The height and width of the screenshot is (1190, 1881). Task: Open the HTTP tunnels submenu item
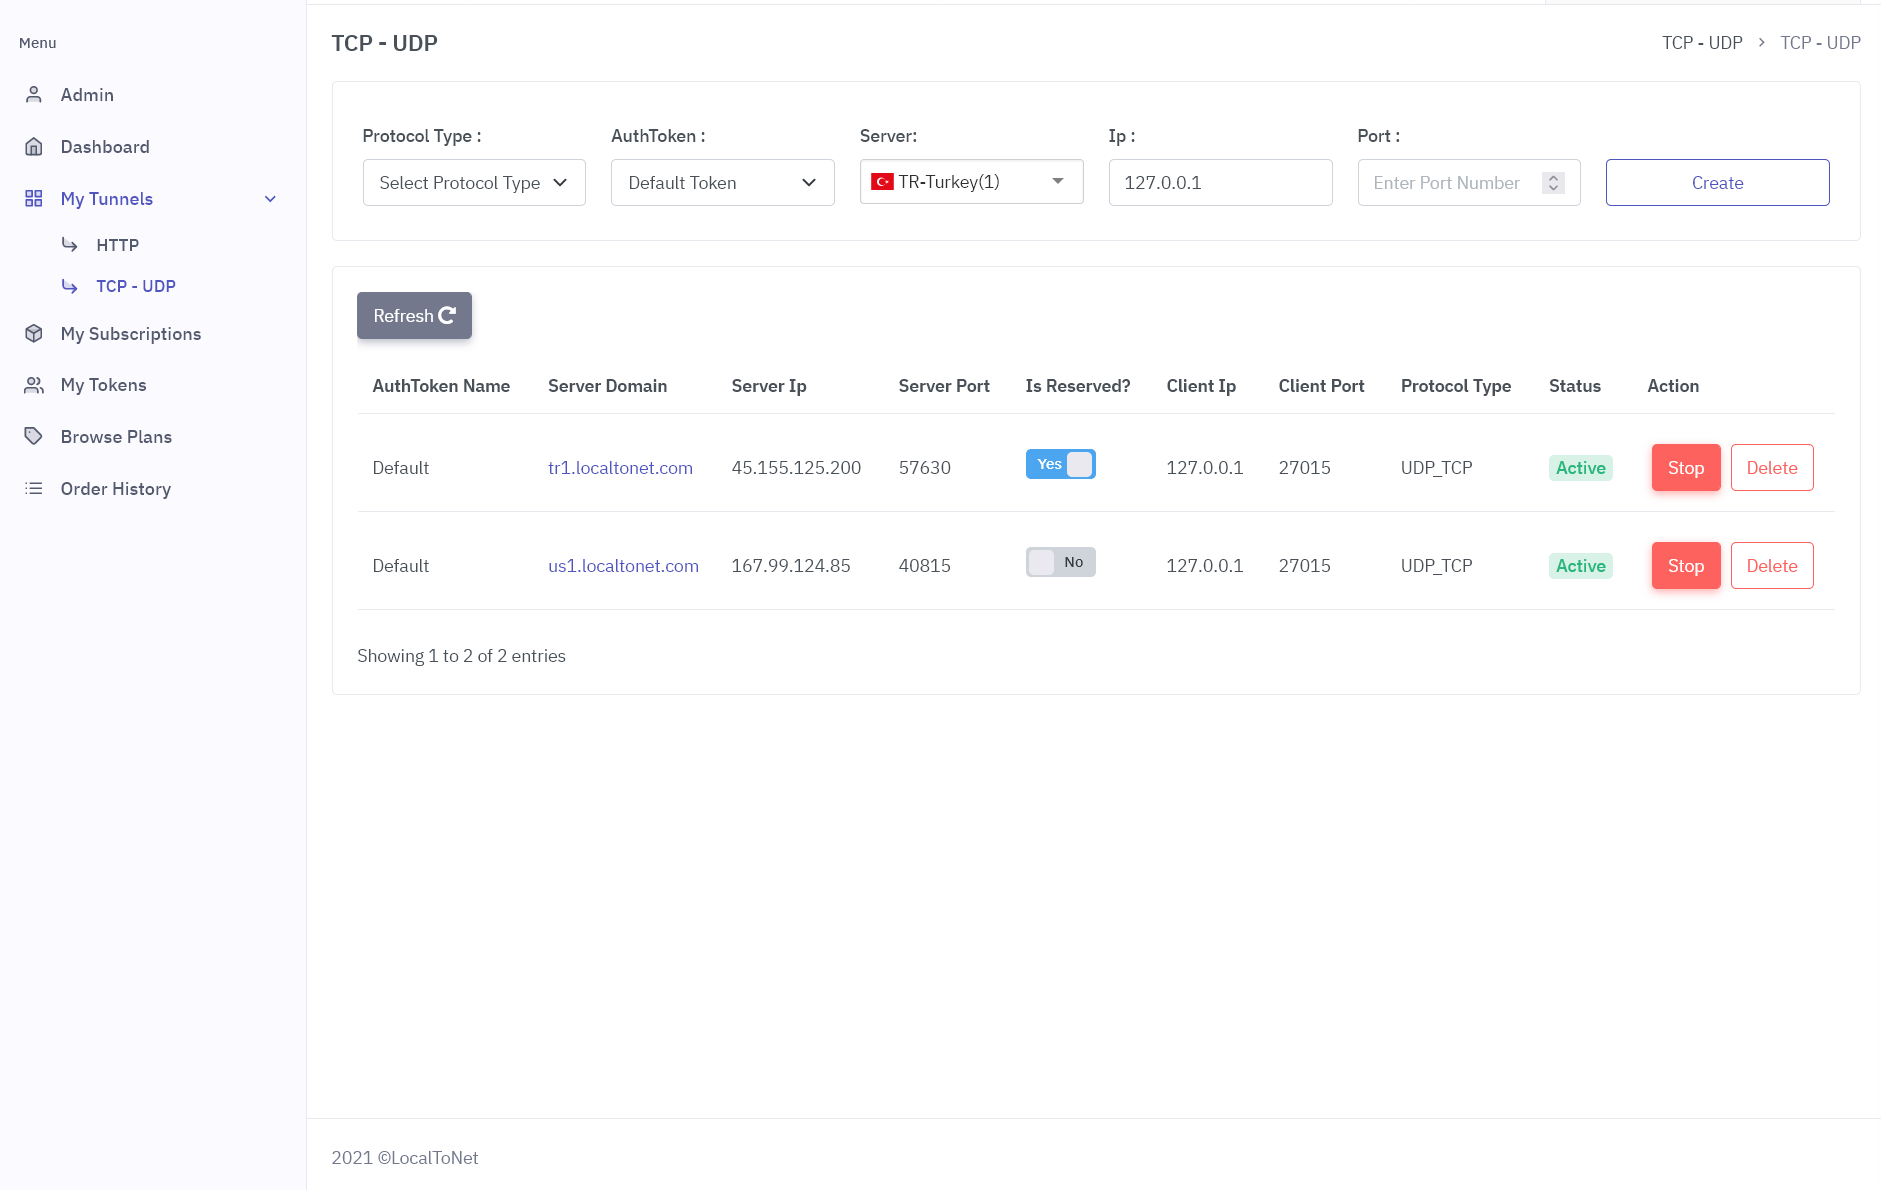(x=117, y=245)
